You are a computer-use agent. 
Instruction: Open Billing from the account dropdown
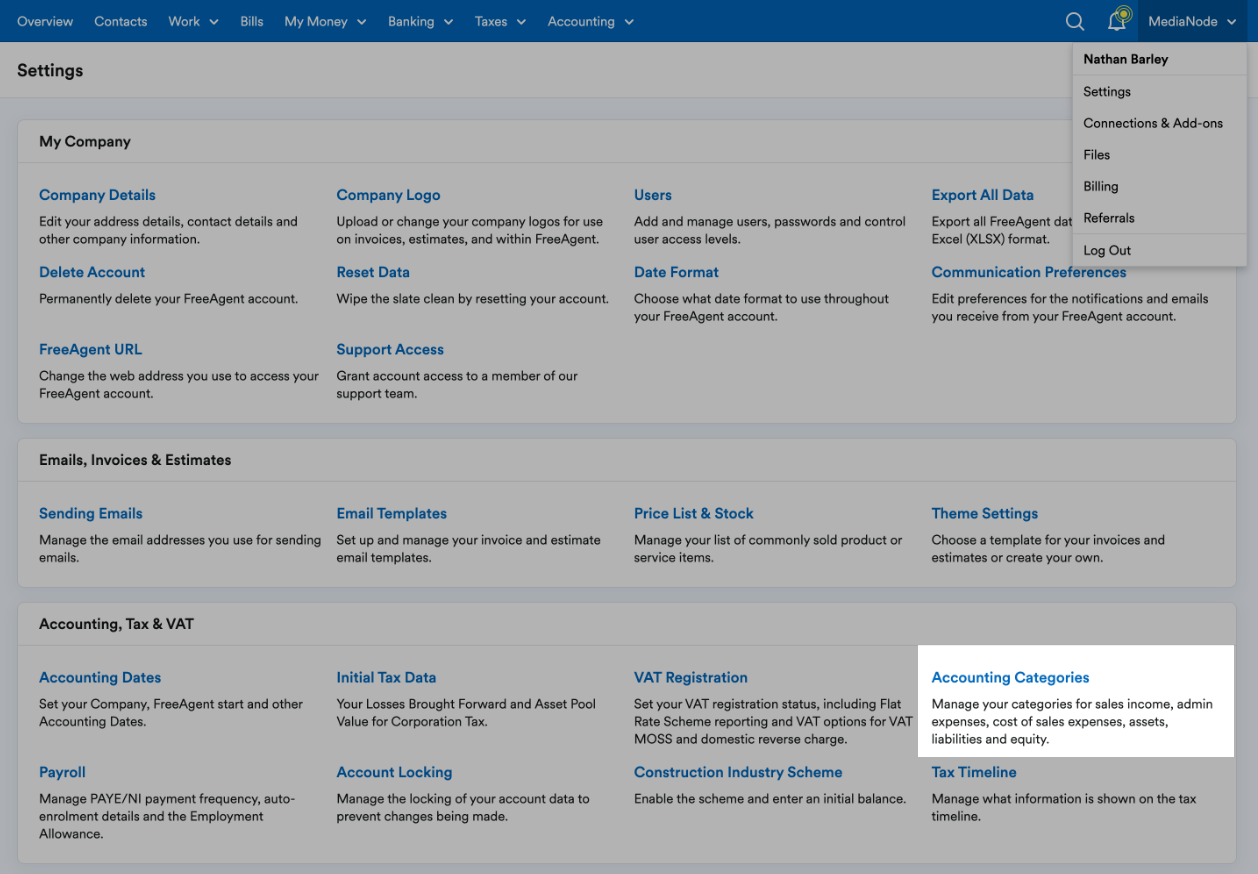pyautogui.click(x=1100, y=186)
